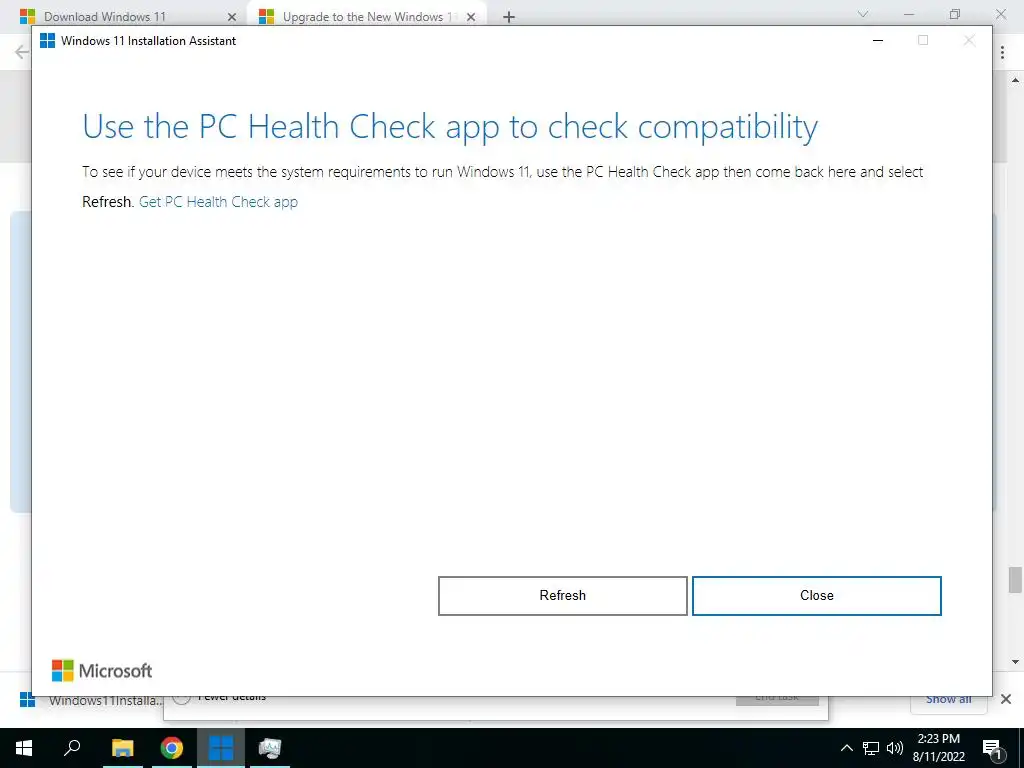Open File Explorer from the taskbar
Viewport: 1024px width, 768px height.
click(122, 748)
